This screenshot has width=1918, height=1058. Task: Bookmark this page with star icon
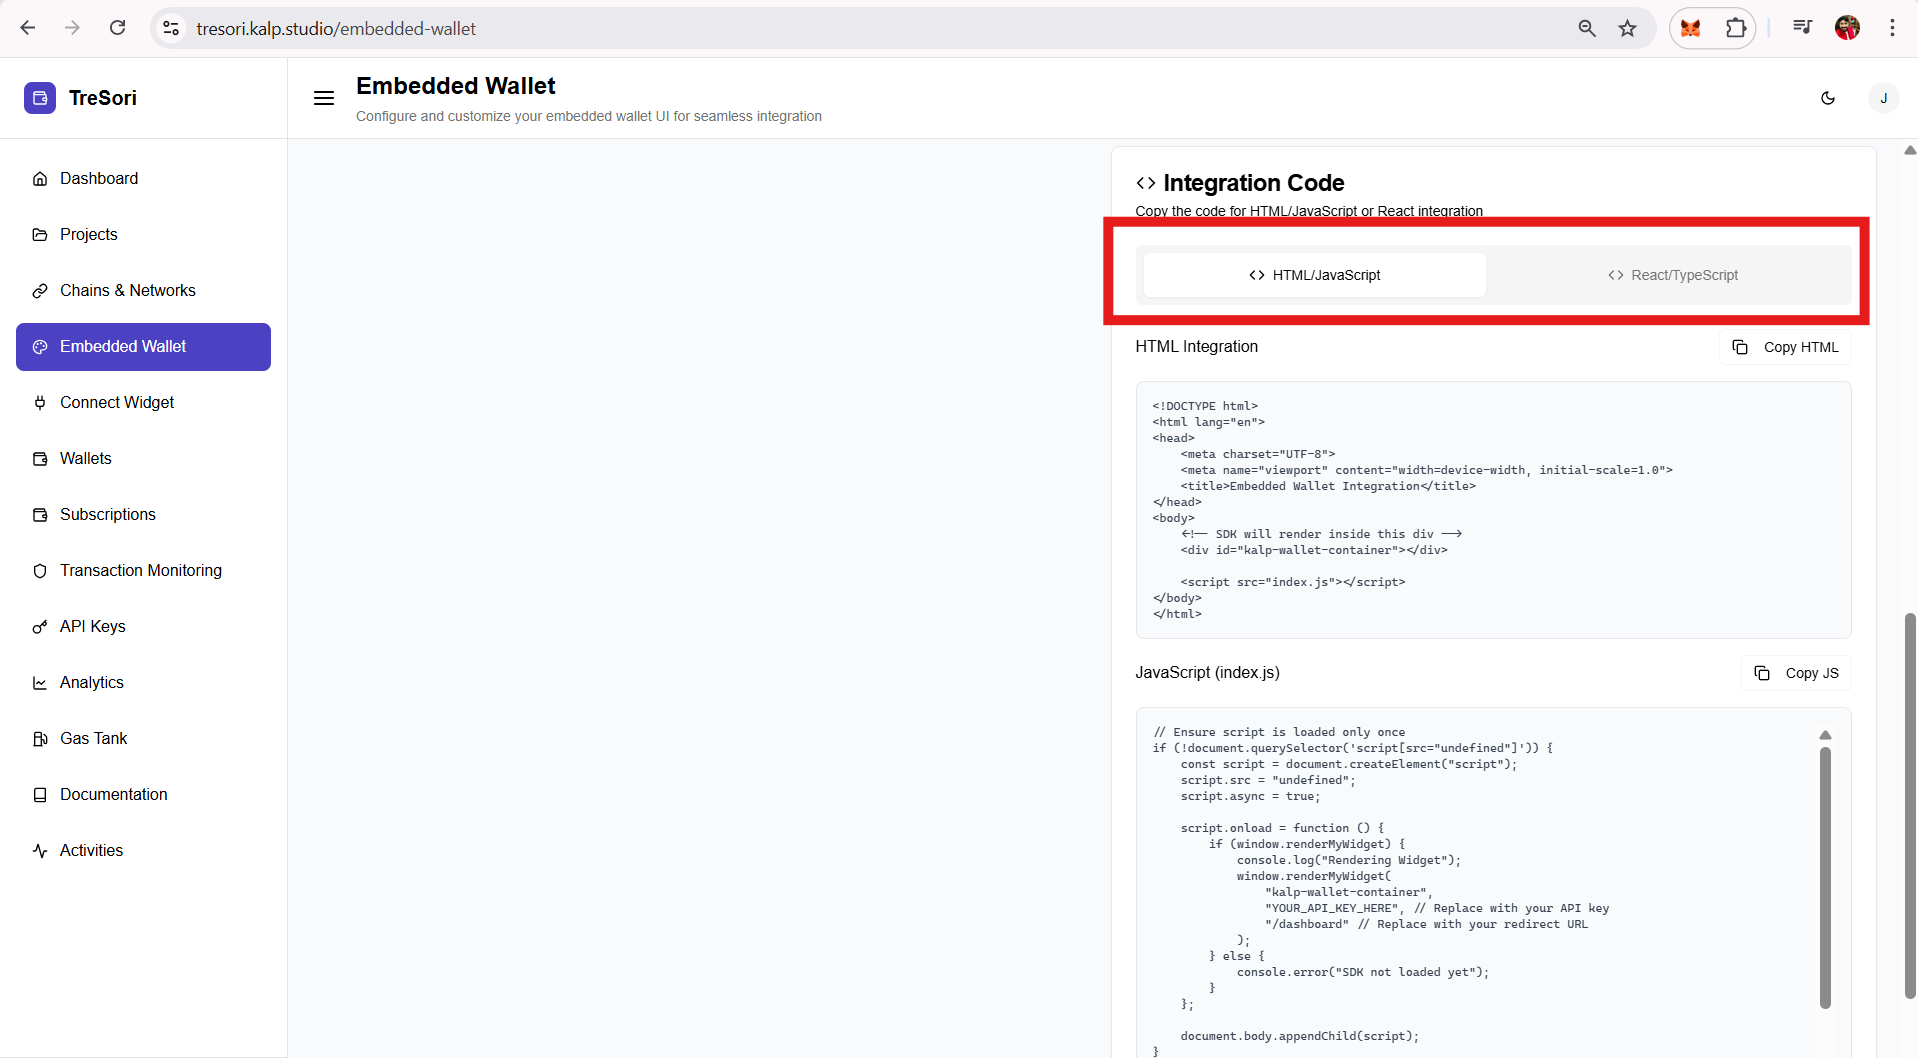click(1628, 28)
